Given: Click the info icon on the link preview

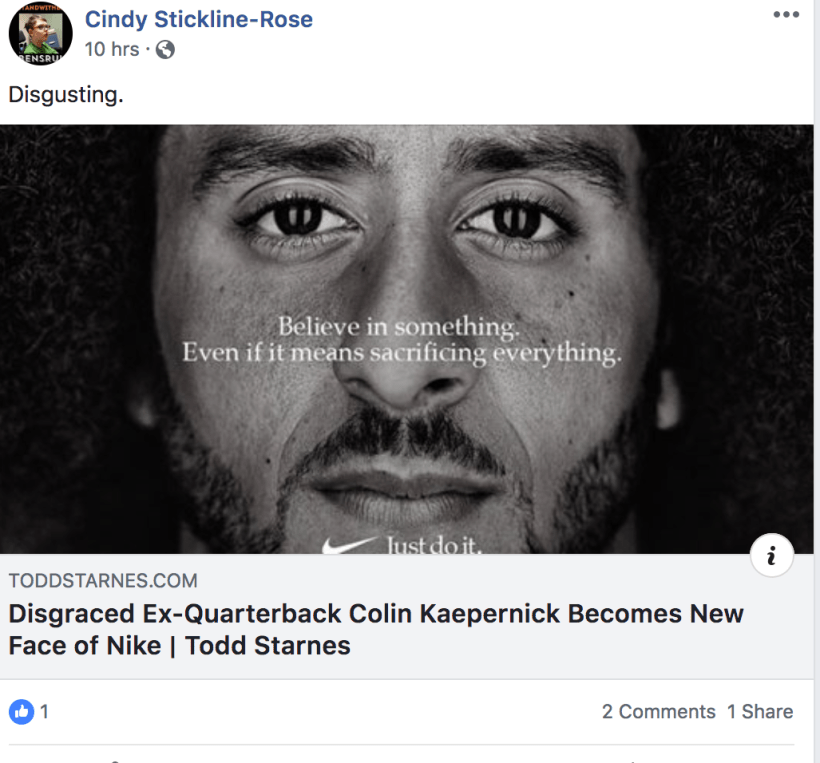Looking at the screenshot, I should pyautogui.click(x=771, y=555).
